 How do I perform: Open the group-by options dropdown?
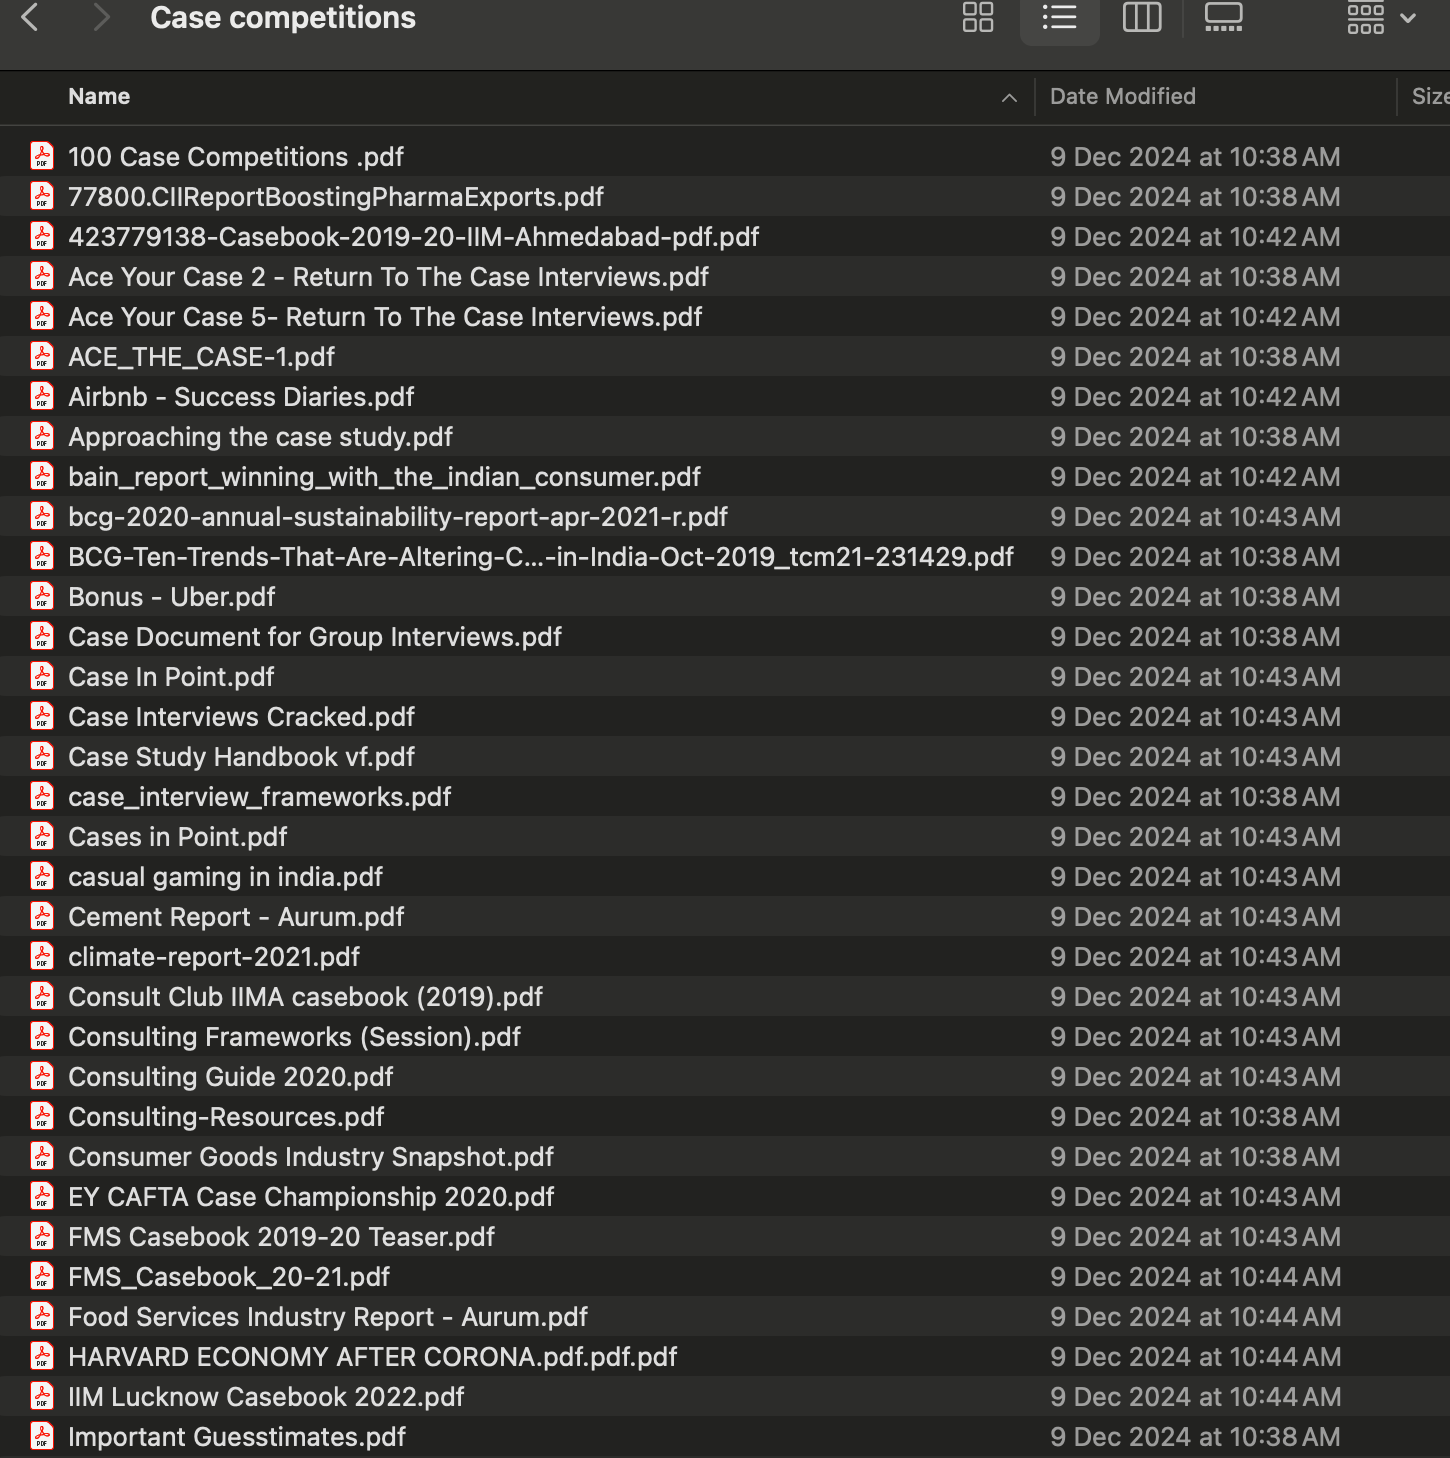pos(1381,17)
